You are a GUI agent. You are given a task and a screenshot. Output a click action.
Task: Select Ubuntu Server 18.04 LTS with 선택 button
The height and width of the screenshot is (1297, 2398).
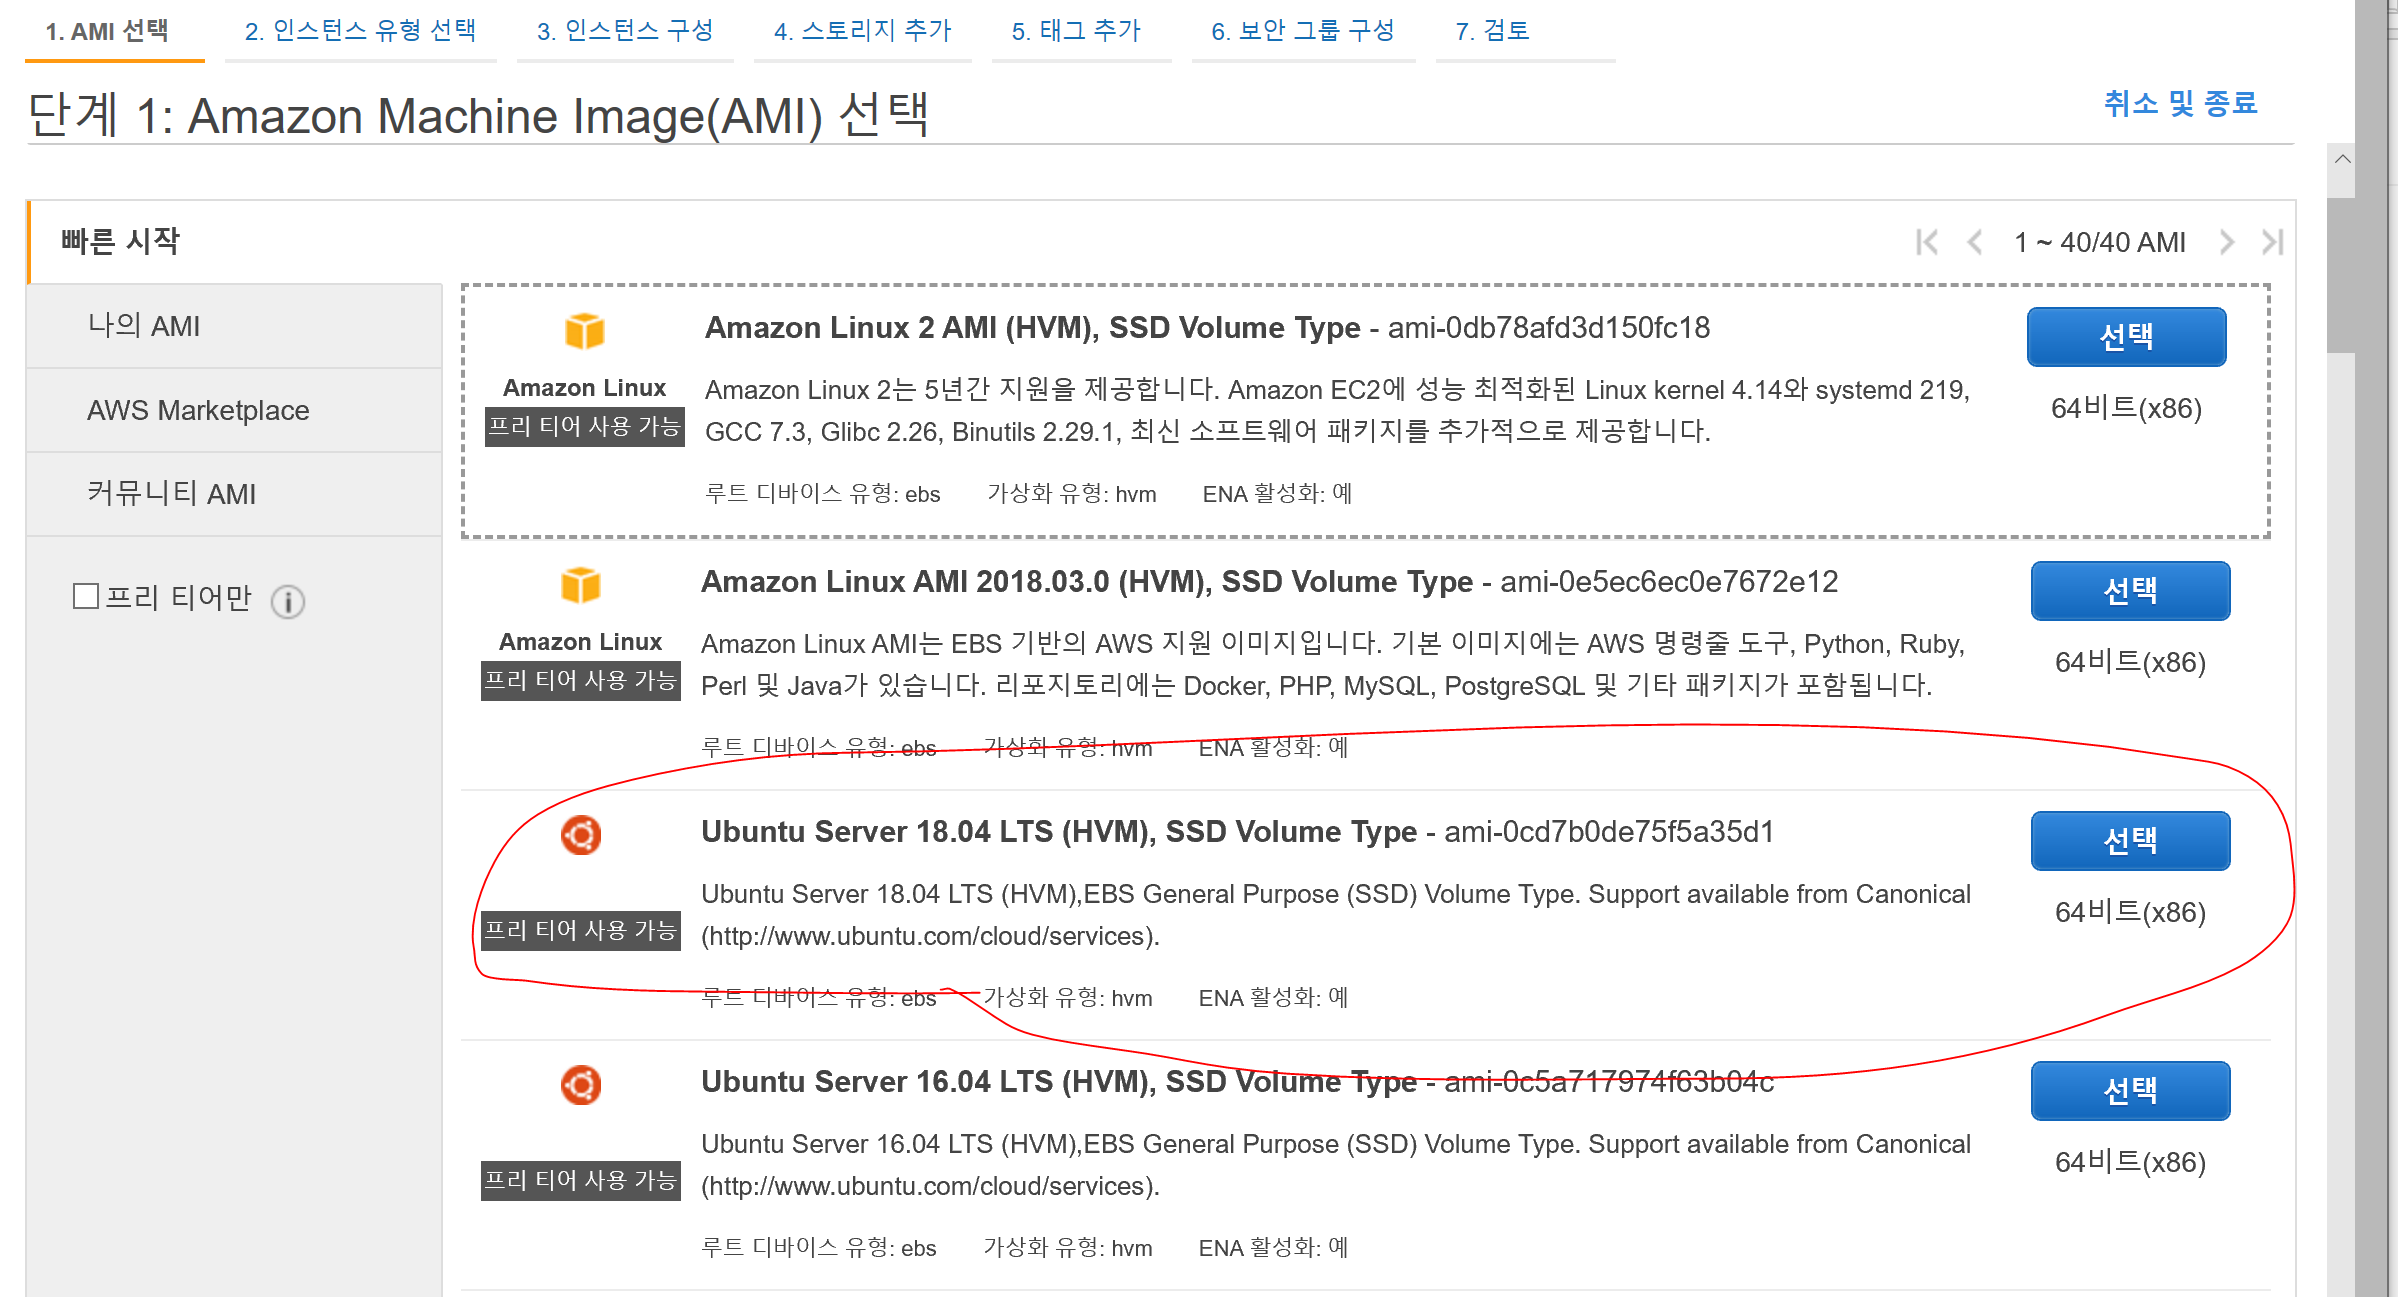[x=2130, y=840]
